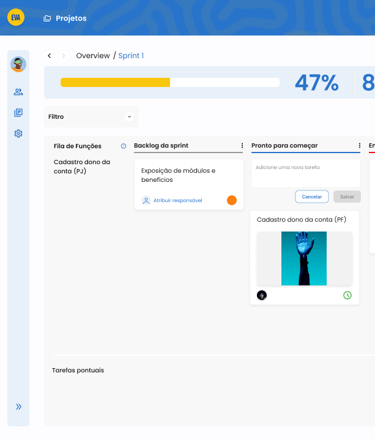Go back using the left arrow
The height and width of the screenshot is (441, 375).
coord(49,56)
